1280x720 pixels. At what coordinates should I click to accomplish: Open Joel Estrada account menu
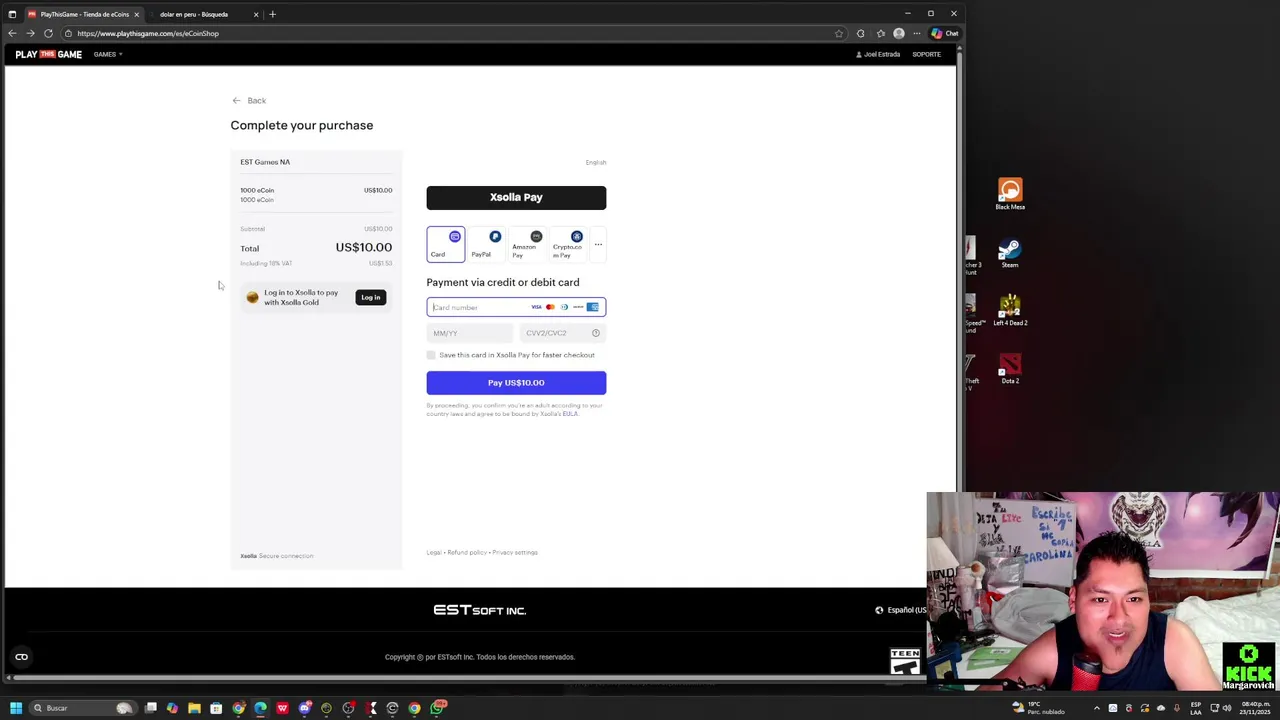[x=878, y=54]
